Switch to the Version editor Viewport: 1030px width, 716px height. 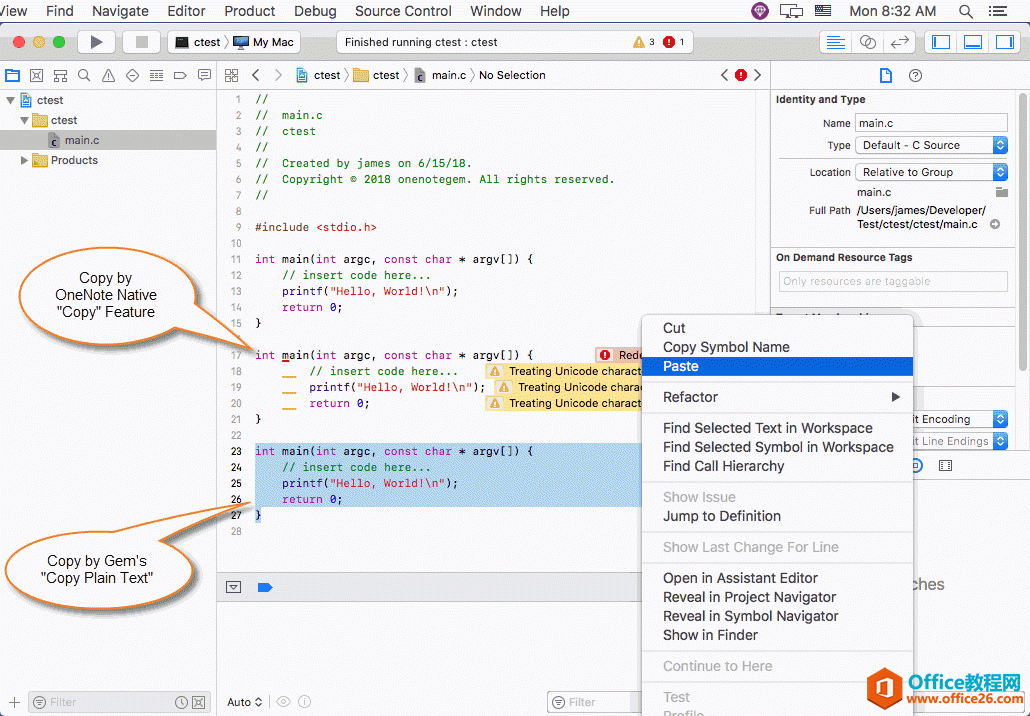900,42
